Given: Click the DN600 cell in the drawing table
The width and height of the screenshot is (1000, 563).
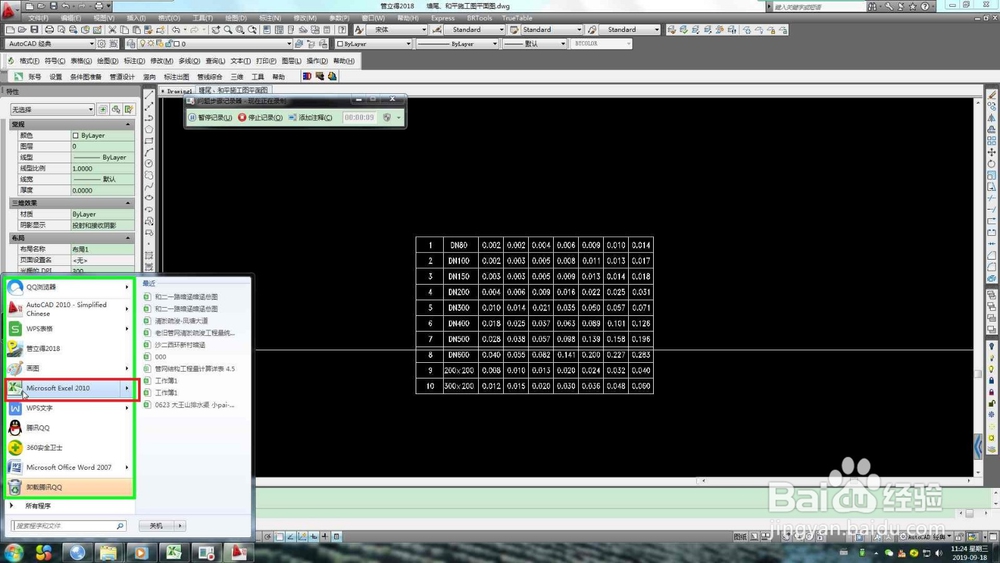Looking at the screenshot, I should point(459,355).
